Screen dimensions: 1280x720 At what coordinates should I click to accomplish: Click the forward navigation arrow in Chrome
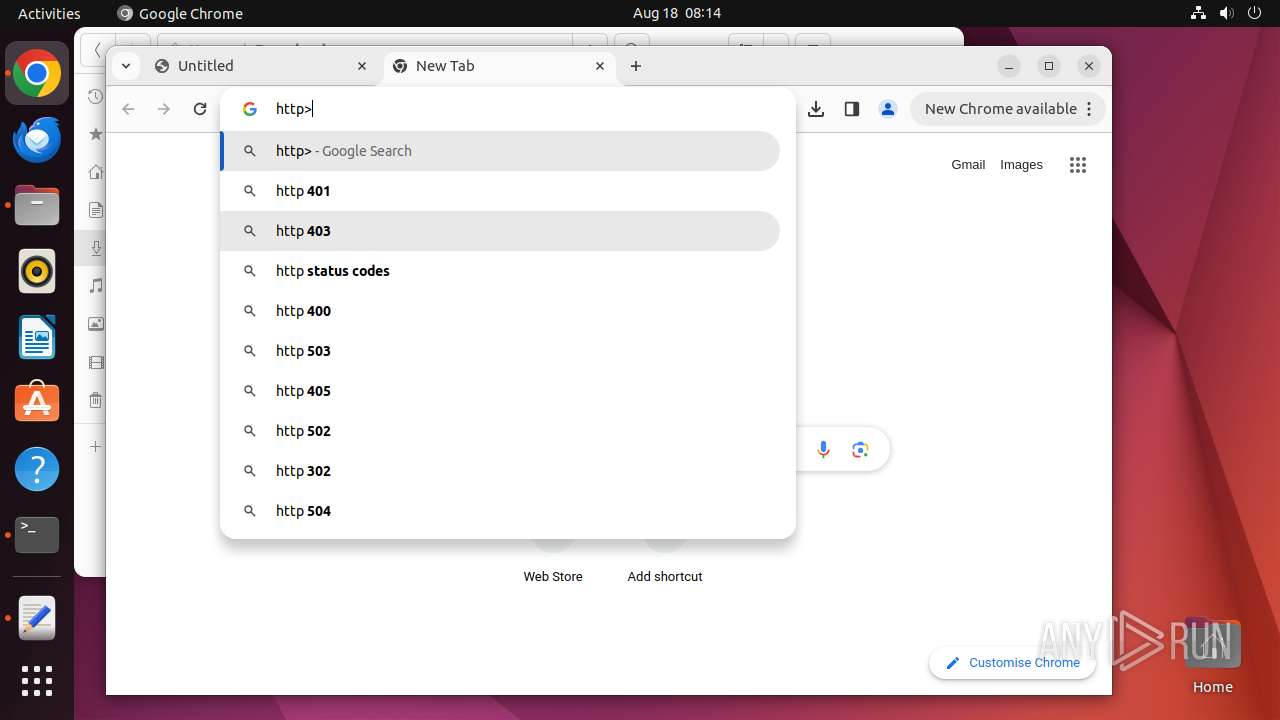[x=164, y=109]
